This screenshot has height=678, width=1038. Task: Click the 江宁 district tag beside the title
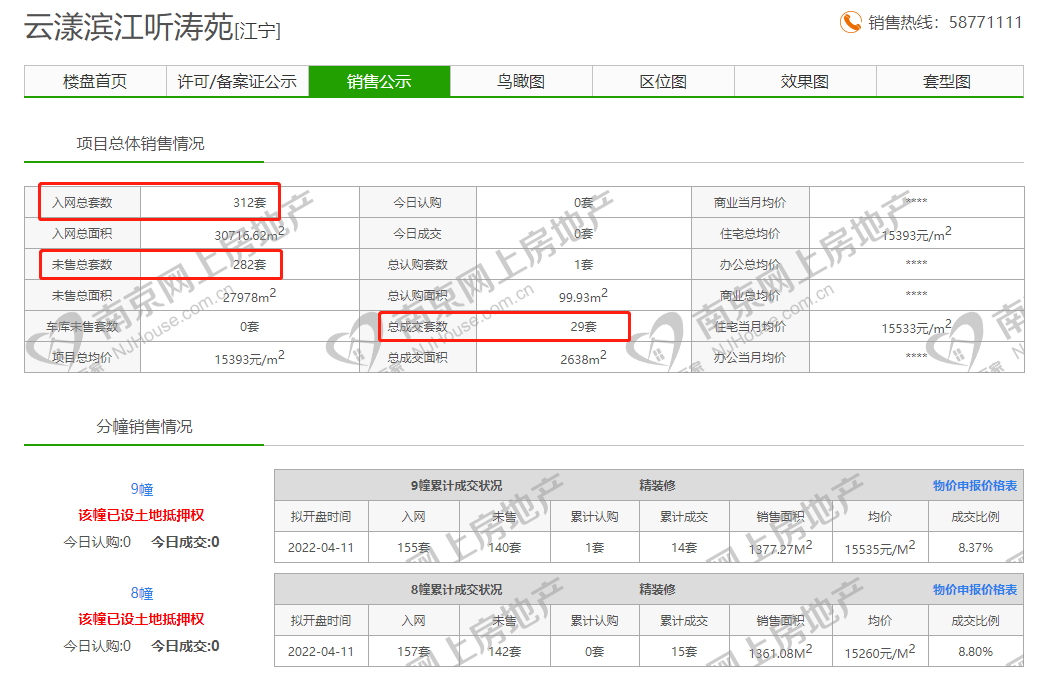[x=258, y=32]
